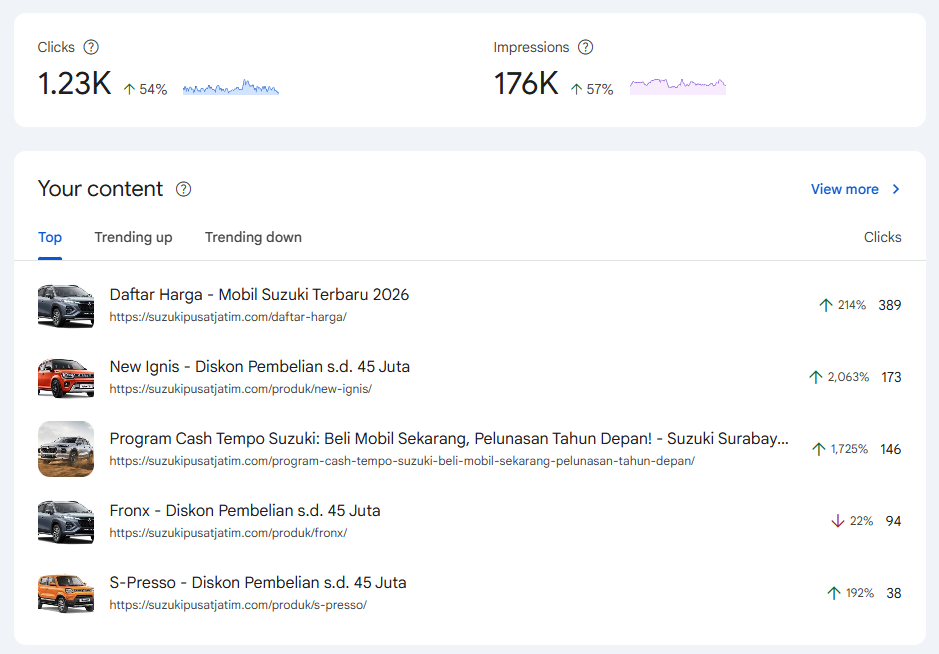Click the Impressions sparkline chart
This screenshot has width=939, height=654.
pos(677,86)
